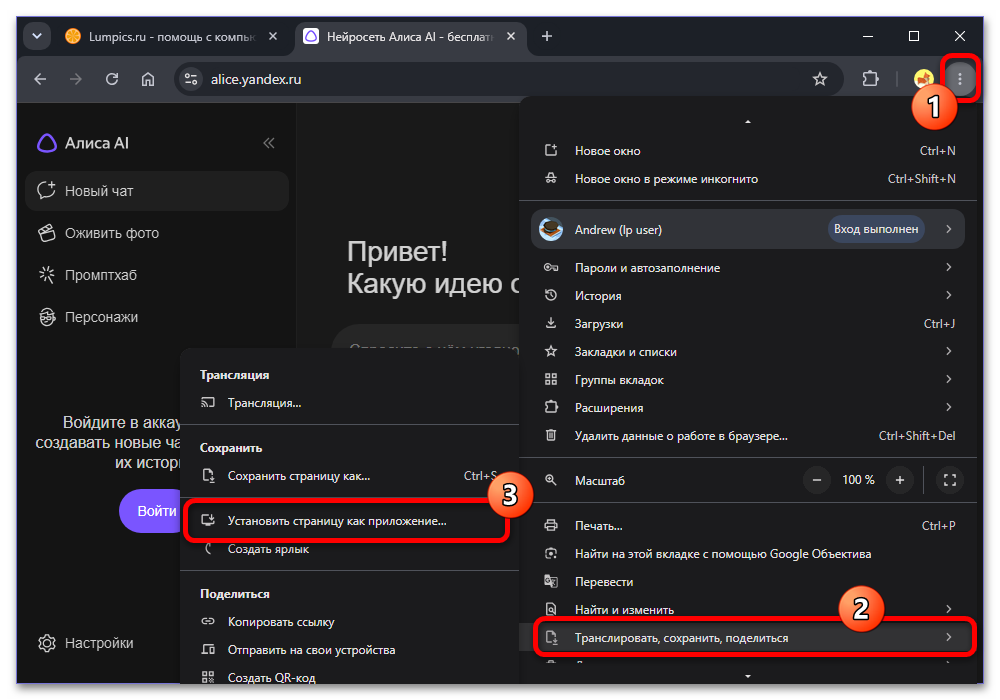Select Новое окно menu item
This screenshot has height=700, width=1000.
(748, 150)
